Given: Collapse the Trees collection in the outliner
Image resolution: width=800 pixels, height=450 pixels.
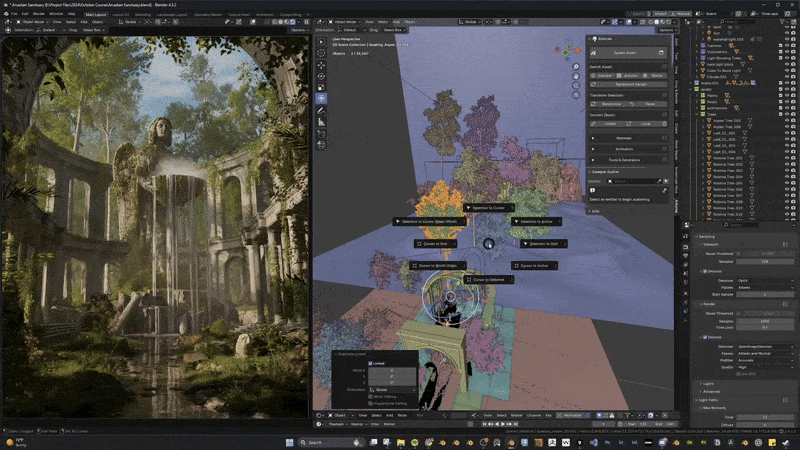Looking at the screenshot, I should pyautogui.click(x=697, y=114).
